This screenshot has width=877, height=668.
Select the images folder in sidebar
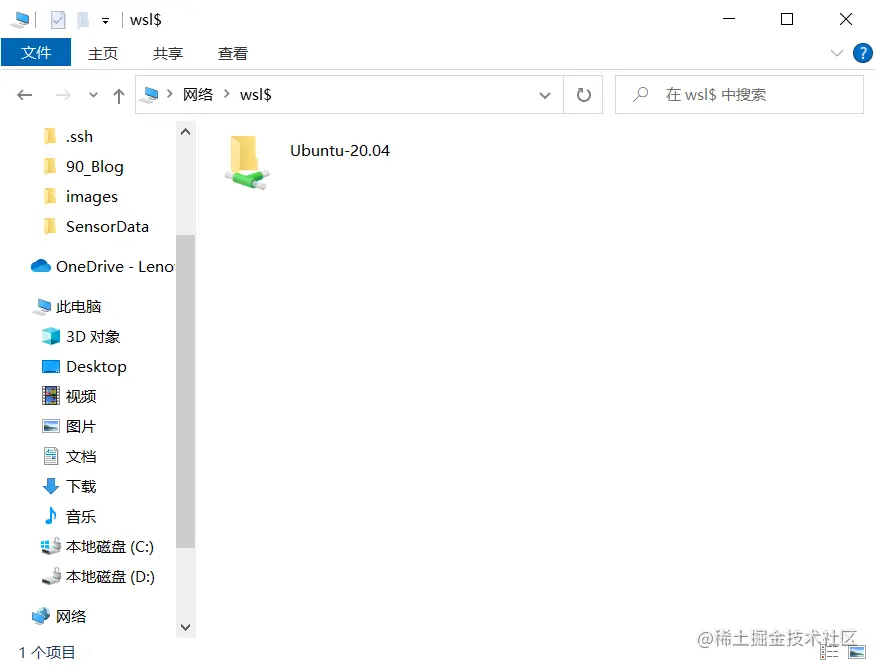[91, 197]
